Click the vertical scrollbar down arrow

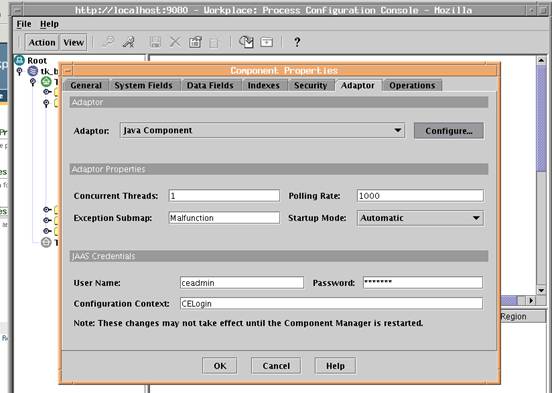click(x=541, y=291)
